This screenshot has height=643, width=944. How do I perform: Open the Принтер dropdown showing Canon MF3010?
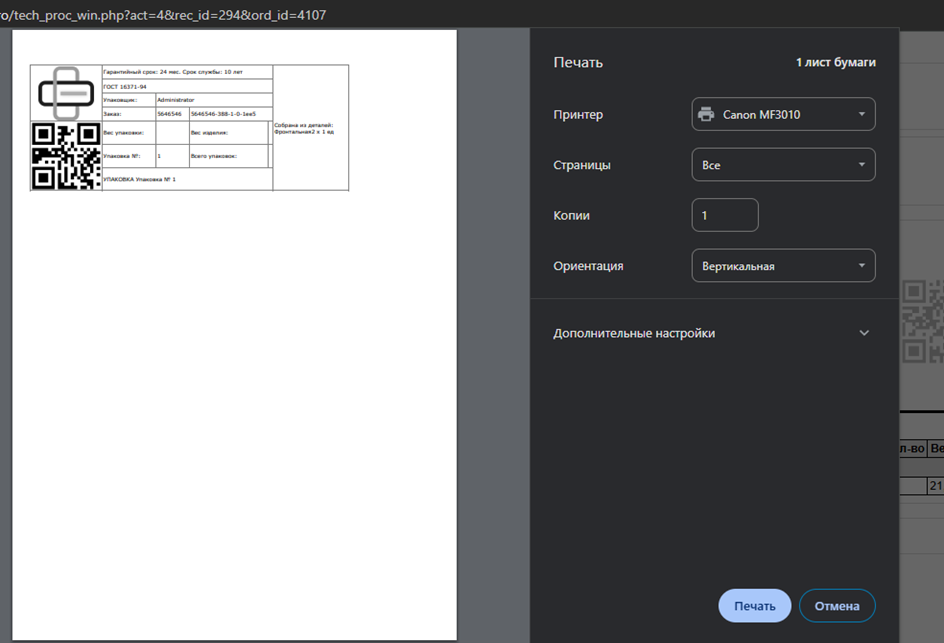click(783, 114)
